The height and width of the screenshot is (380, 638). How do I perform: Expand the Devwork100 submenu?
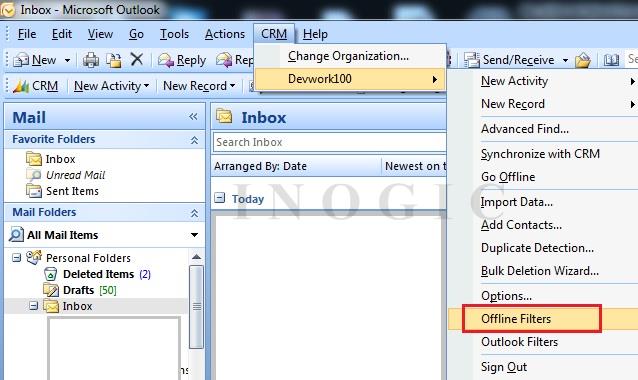(x=350, y=79)
